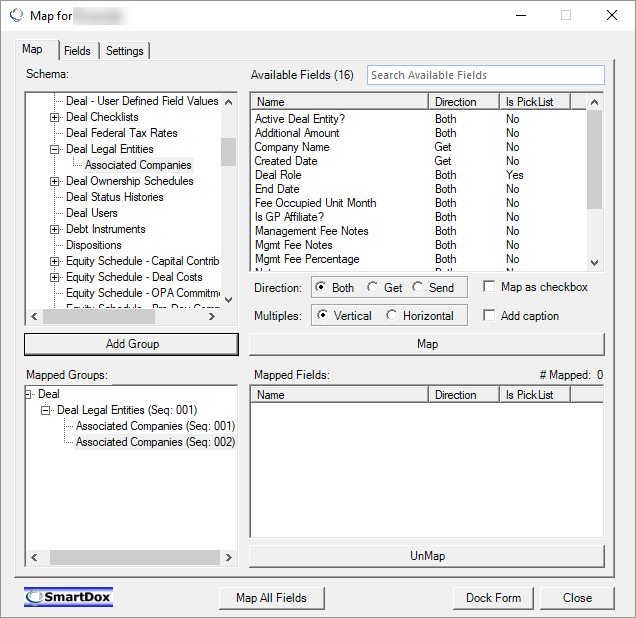The width and height of the screenshot is (636, 618).
Task: Click up arrow of Available Fields scrollbar
Action: click(594, 102)
